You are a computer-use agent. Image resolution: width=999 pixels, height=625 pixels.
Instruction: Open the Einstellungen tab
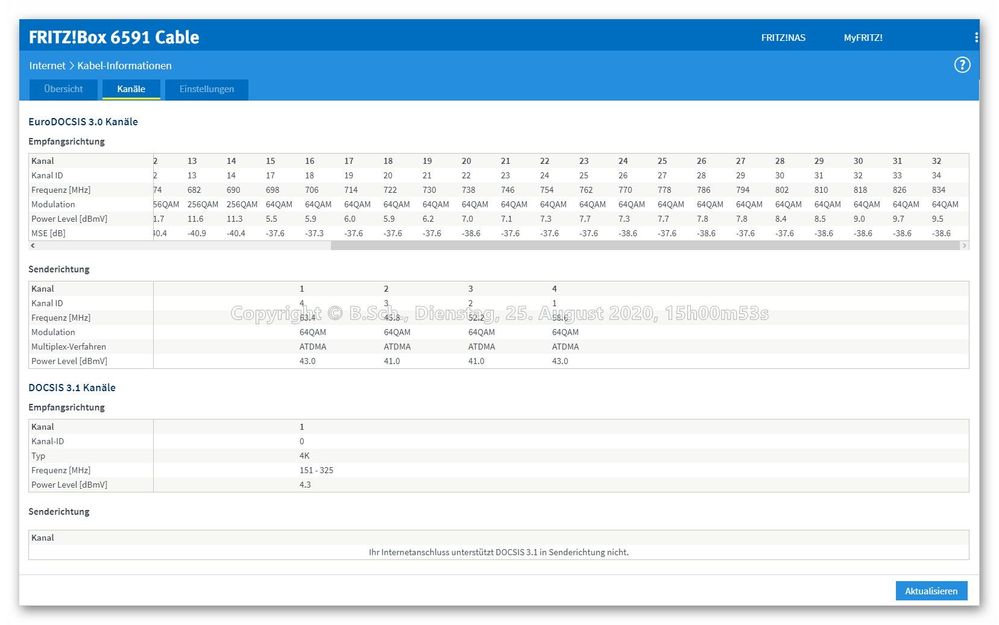click(206, 89)
